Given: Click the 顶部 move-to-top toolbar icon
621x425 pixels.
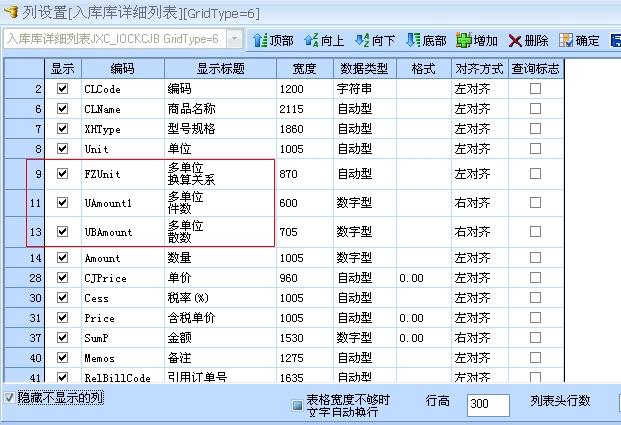Looking at the screenshot, I should 258,40.
